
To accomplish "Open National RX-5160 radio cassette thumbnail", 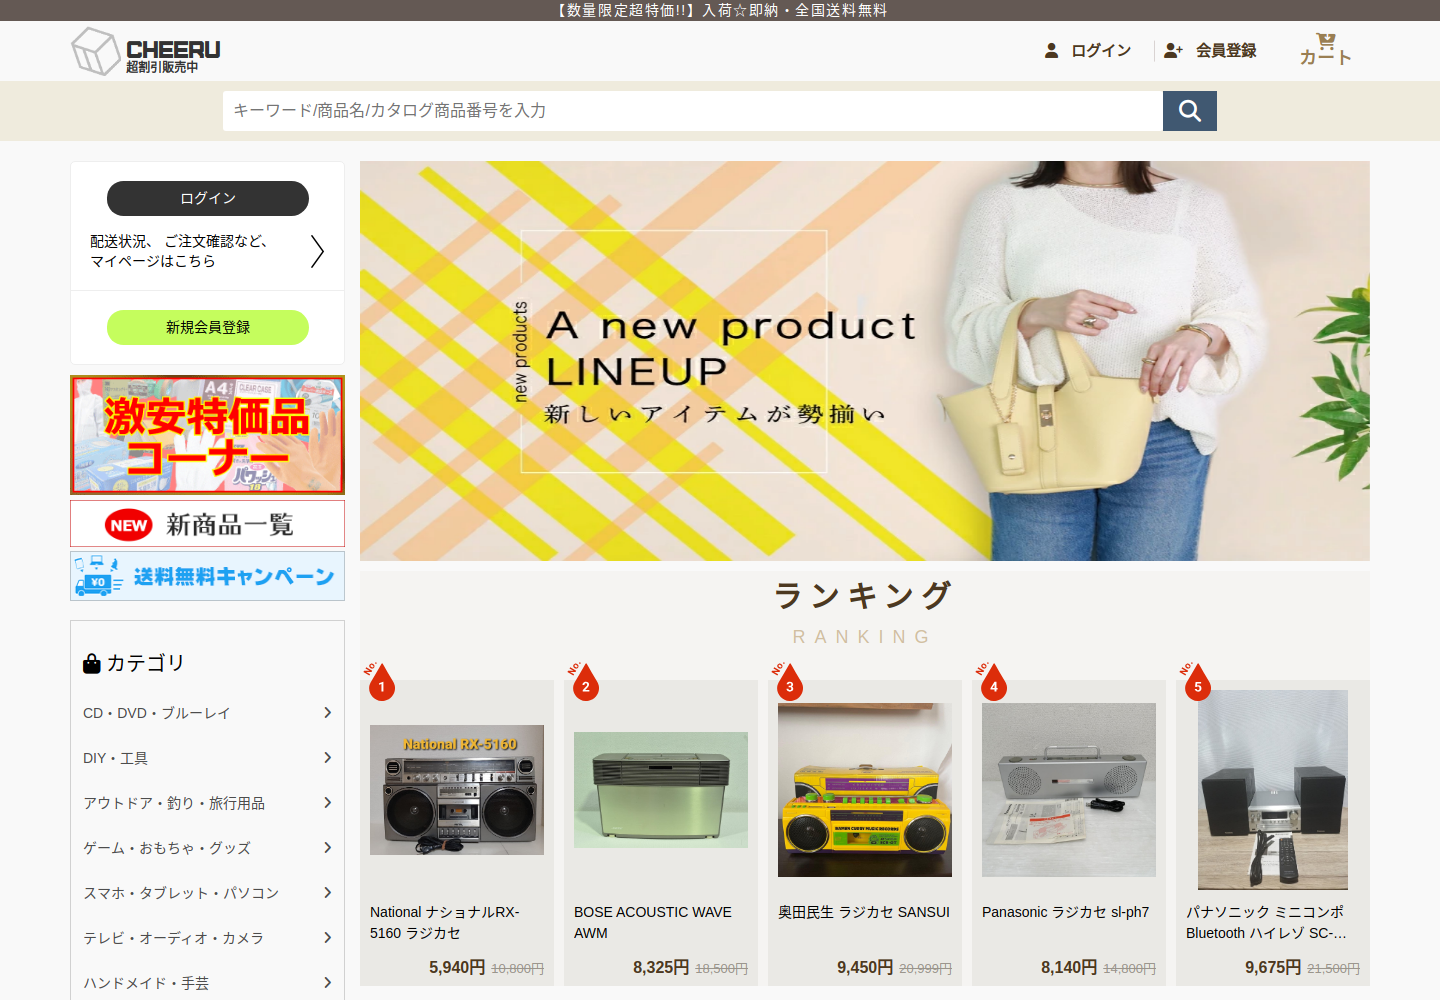I will [x=457, y=790].
